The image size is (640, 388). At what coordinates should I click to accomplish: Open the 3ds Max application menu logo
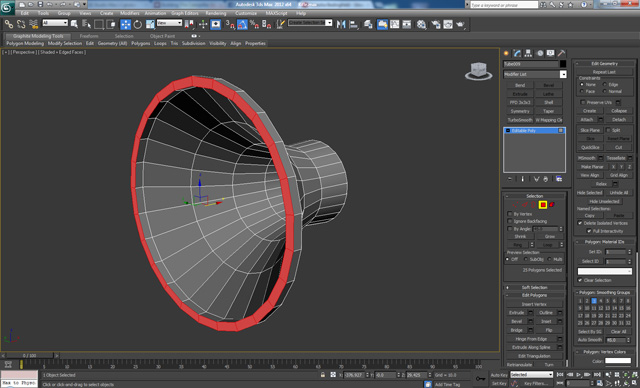coord(7,7)
